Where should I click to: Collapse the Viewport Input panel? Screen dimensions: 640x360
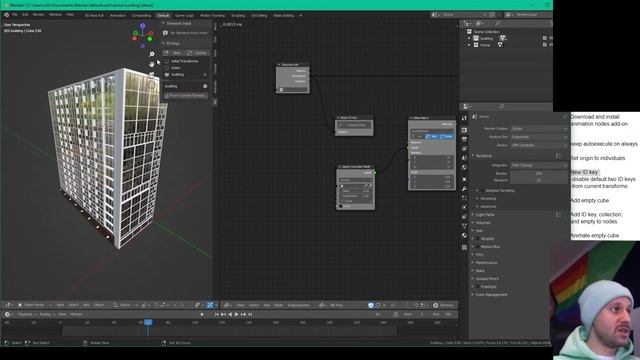(x=164, y=23)
